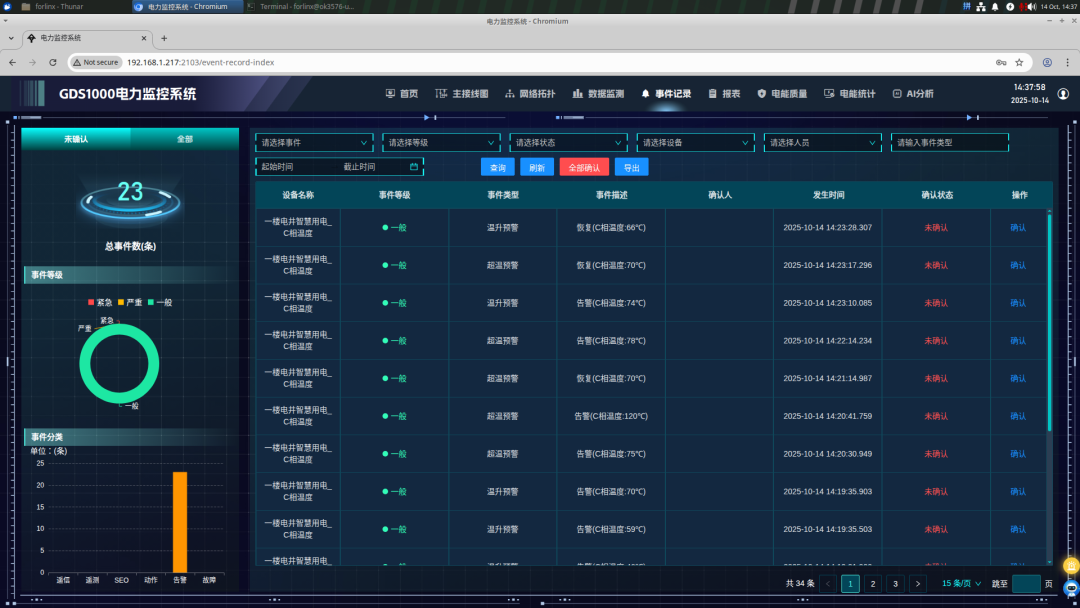Screen dimensions: 1080x608
Task: Switch to the 全部 tab
Action: (185, 139)
